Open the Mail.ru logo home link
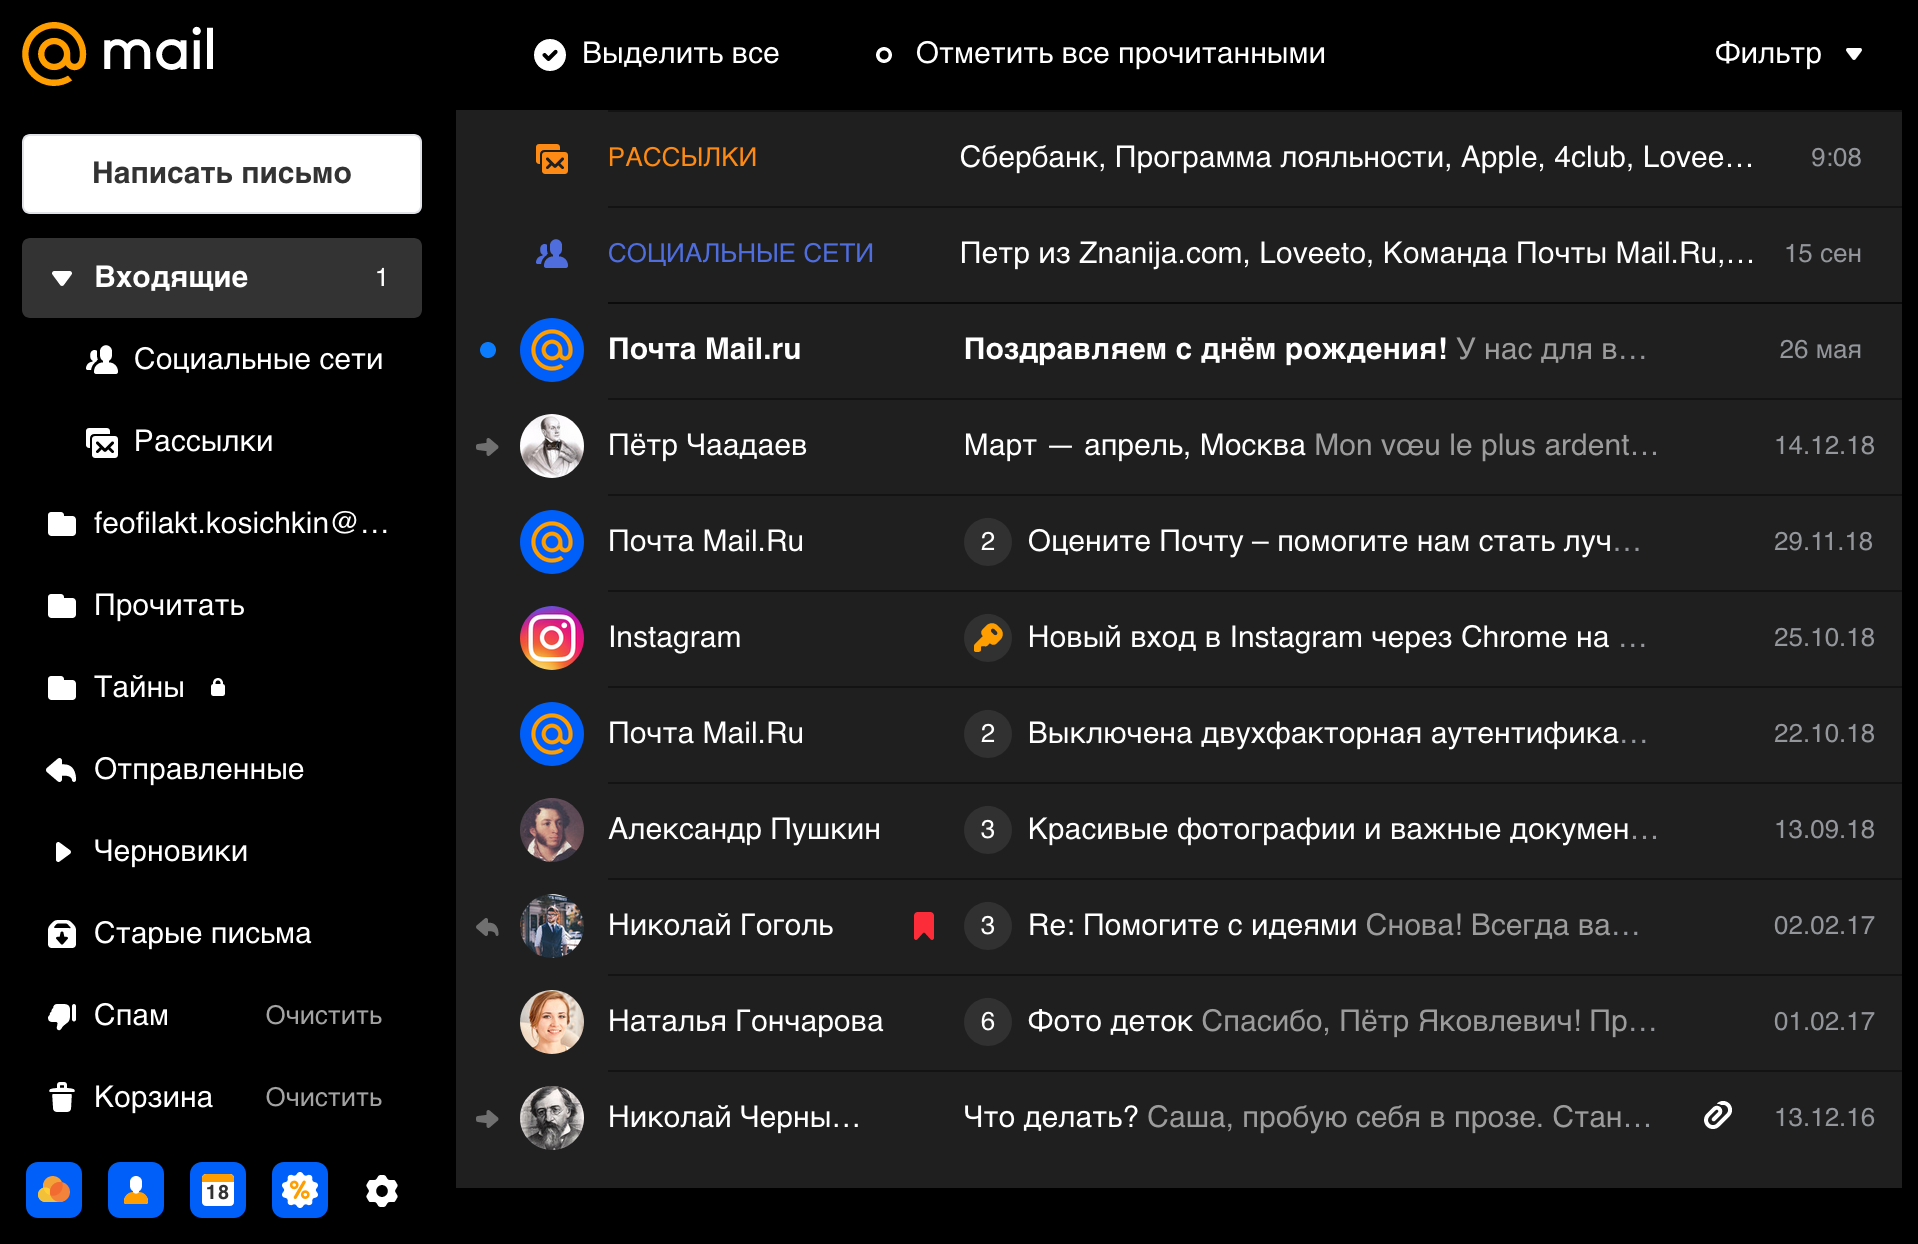This screenshot has width=1918, height=1244. point(119,53)
